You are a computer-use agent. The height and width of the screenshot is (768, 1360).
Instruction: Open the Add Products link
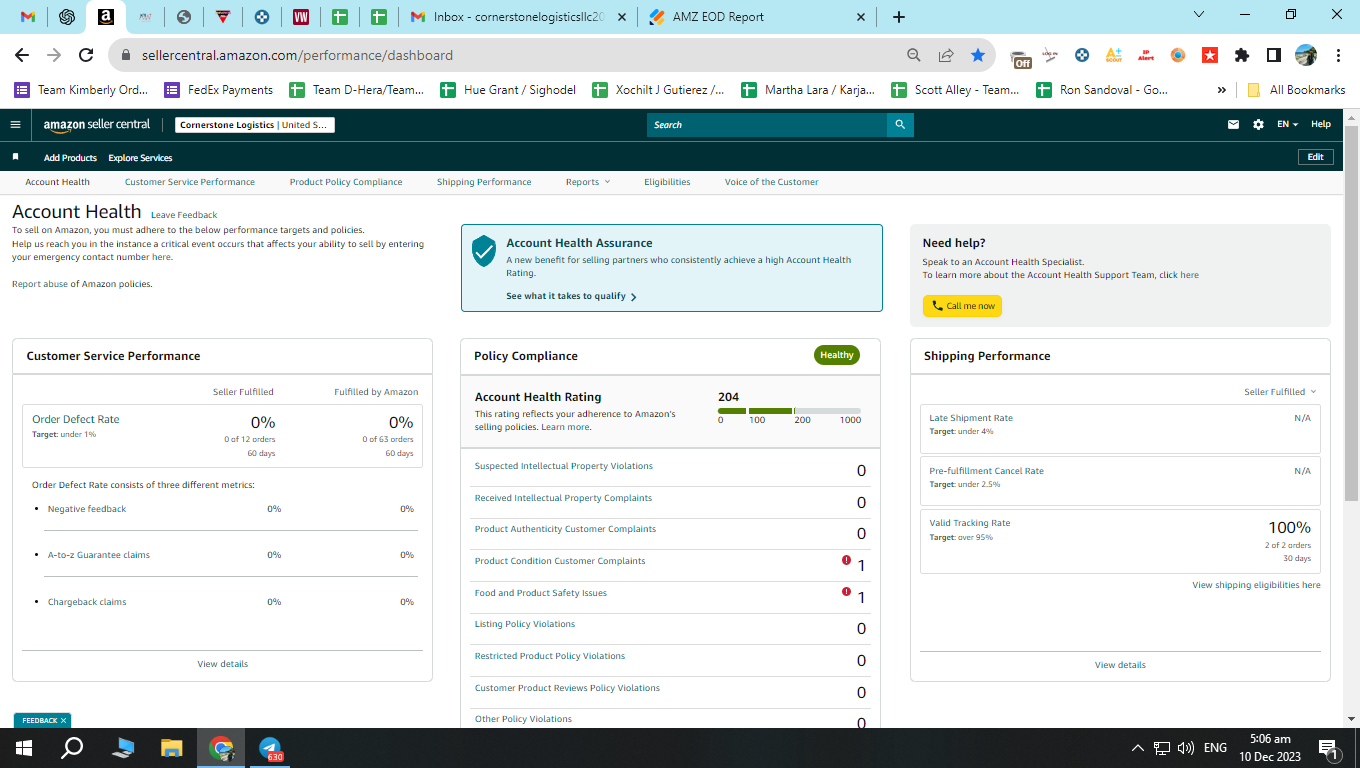click(x=70, y=158)
